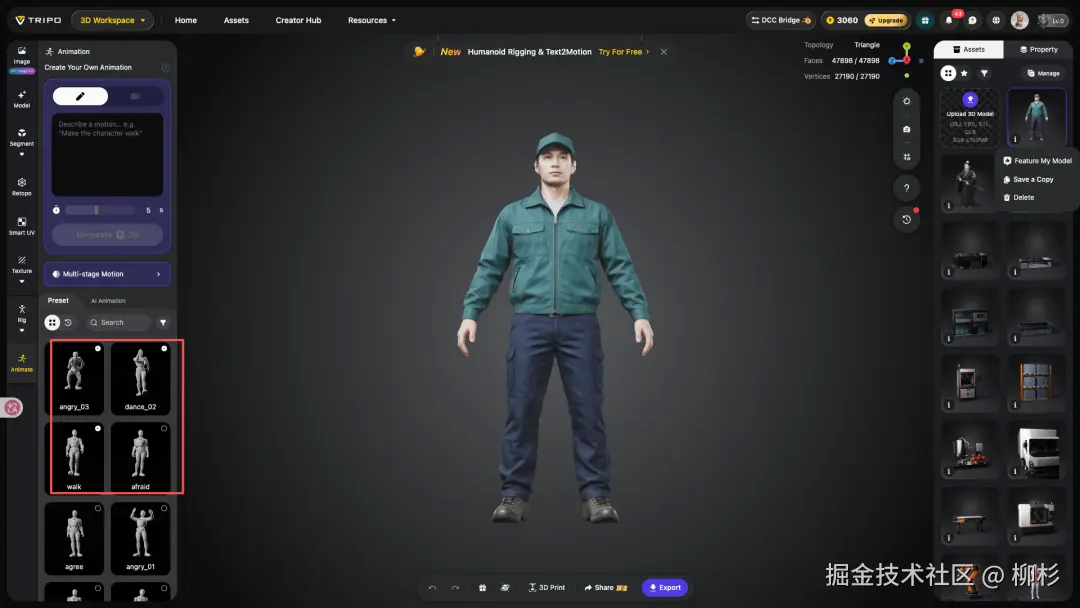Filter animation presets with the funnel icon

(x=163, y=322)
